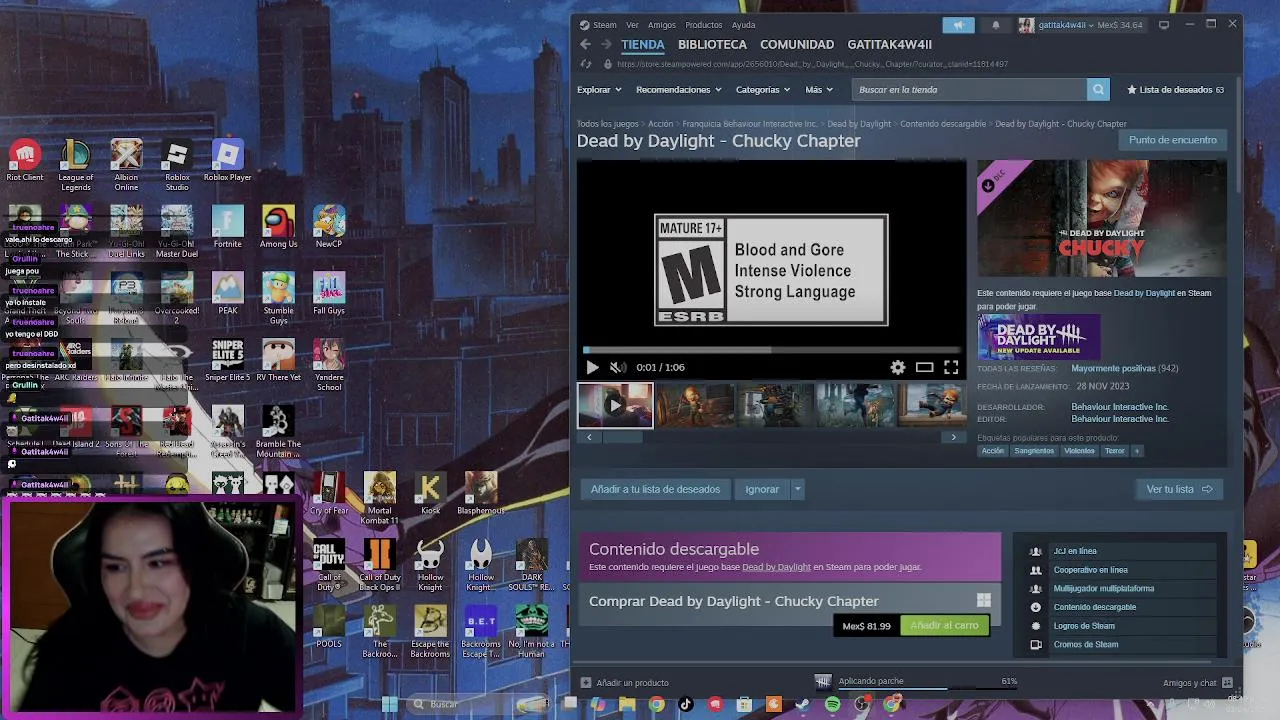Reload the Steam store page
1280x720 pixels.
point(586,64)
